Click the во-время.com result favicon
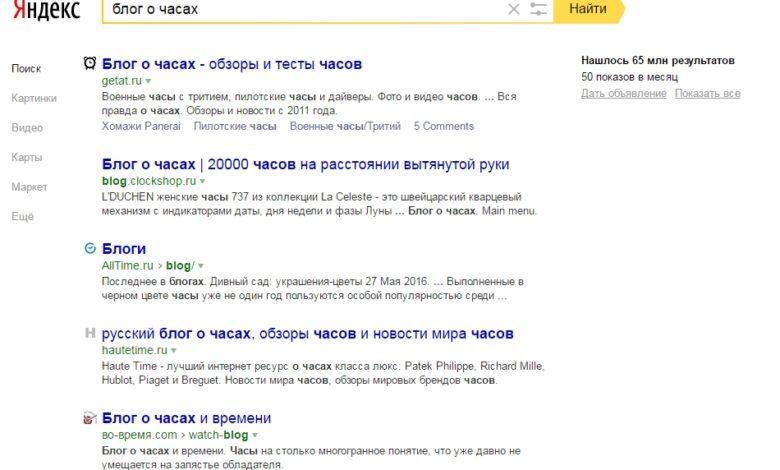The height and width of the screenshot is (470, 780). [x=90, y=418]
